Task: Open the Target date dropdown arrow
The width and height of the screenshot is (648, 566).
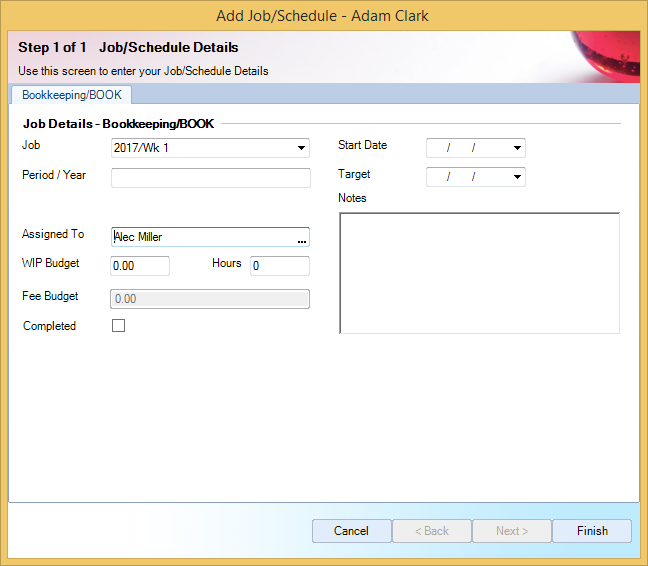Action: [517, 177]
